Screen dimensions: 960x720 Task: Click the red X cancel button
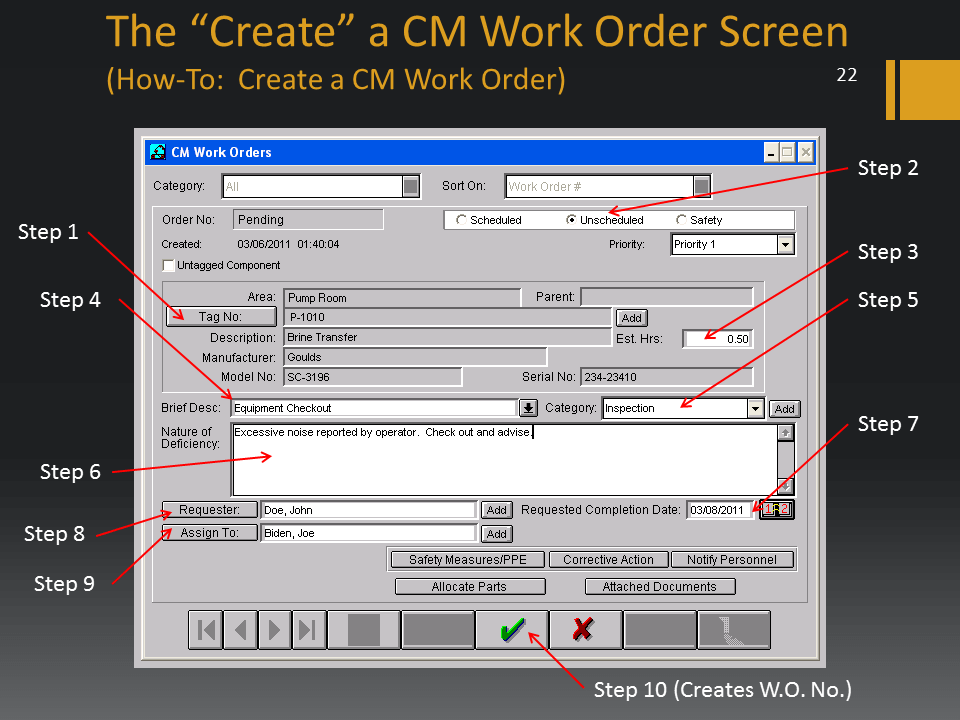[x=585, y=629]
